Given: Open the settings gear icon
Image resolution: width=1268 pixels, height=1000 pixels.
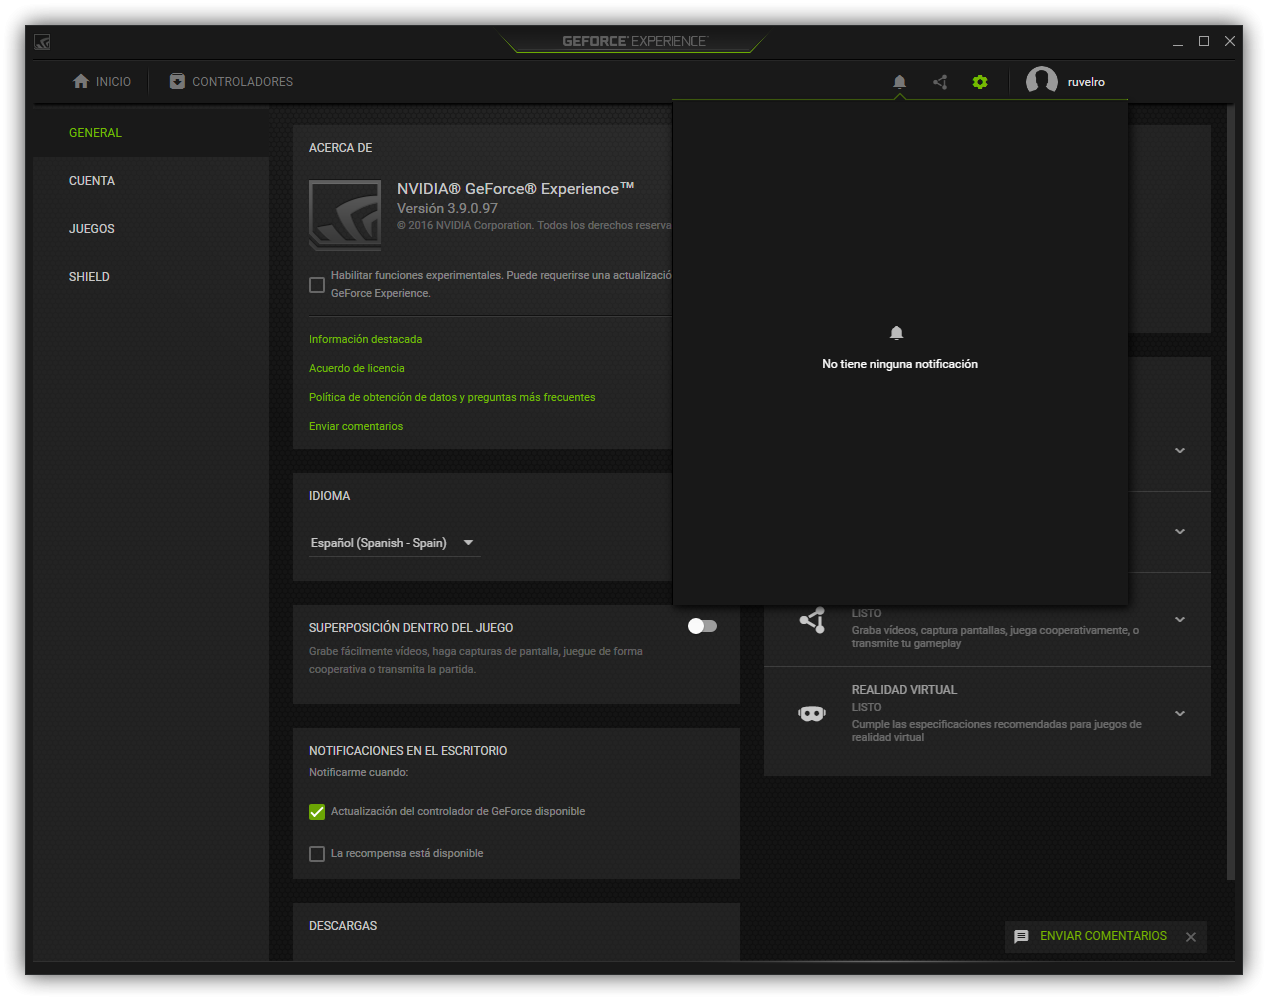Looking at the screenshot, I should (x=980, y=82).
